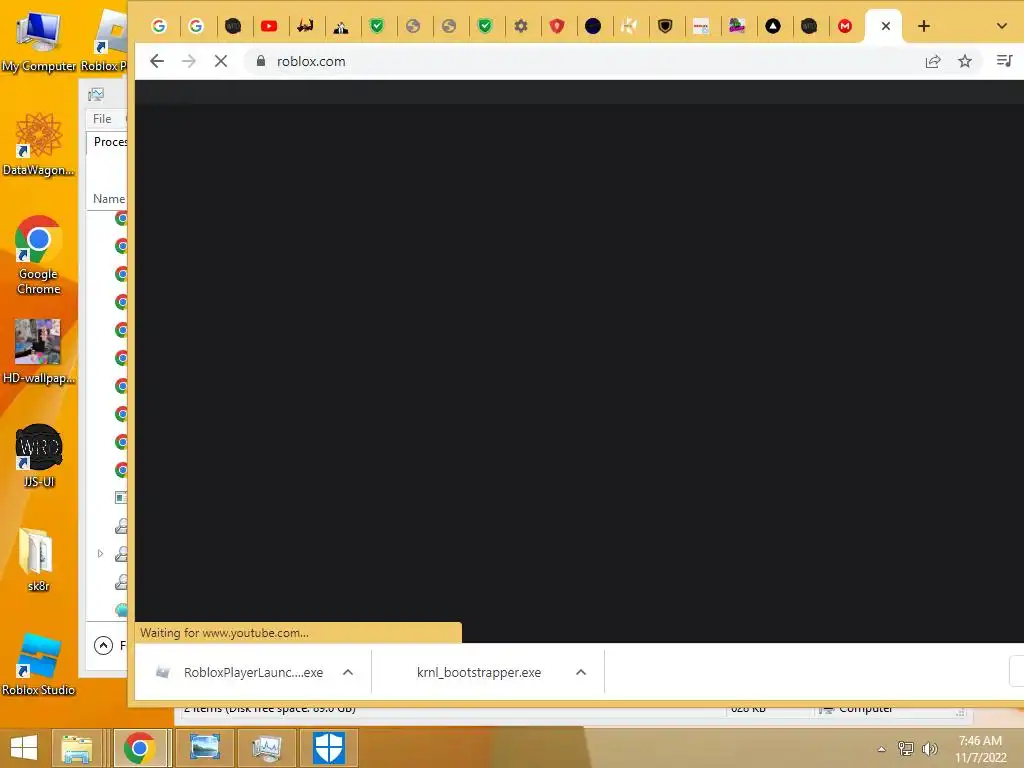This screenshot has height=768, width=1024.
Task: Go back to the previous page
Action: 157,61
